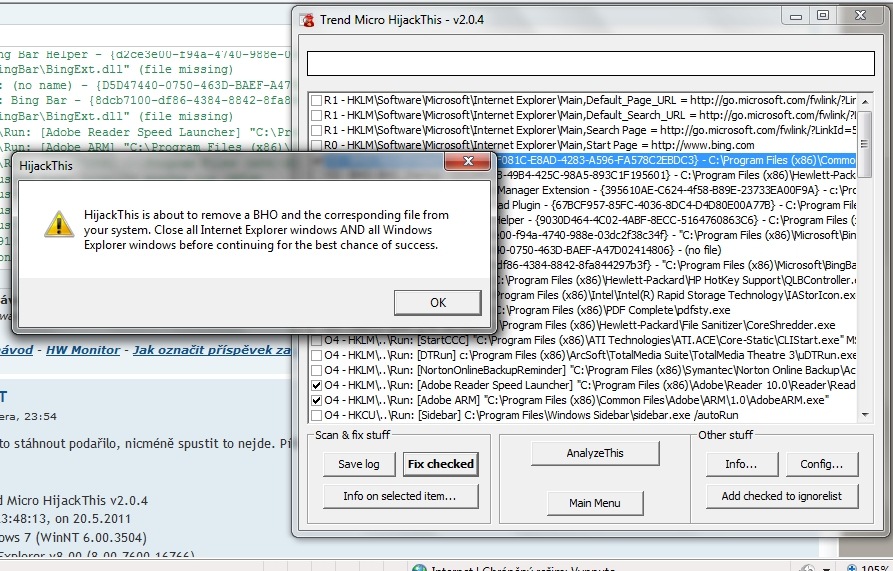Select the Manager Extension 395610AE row

(x=676, y=190)
